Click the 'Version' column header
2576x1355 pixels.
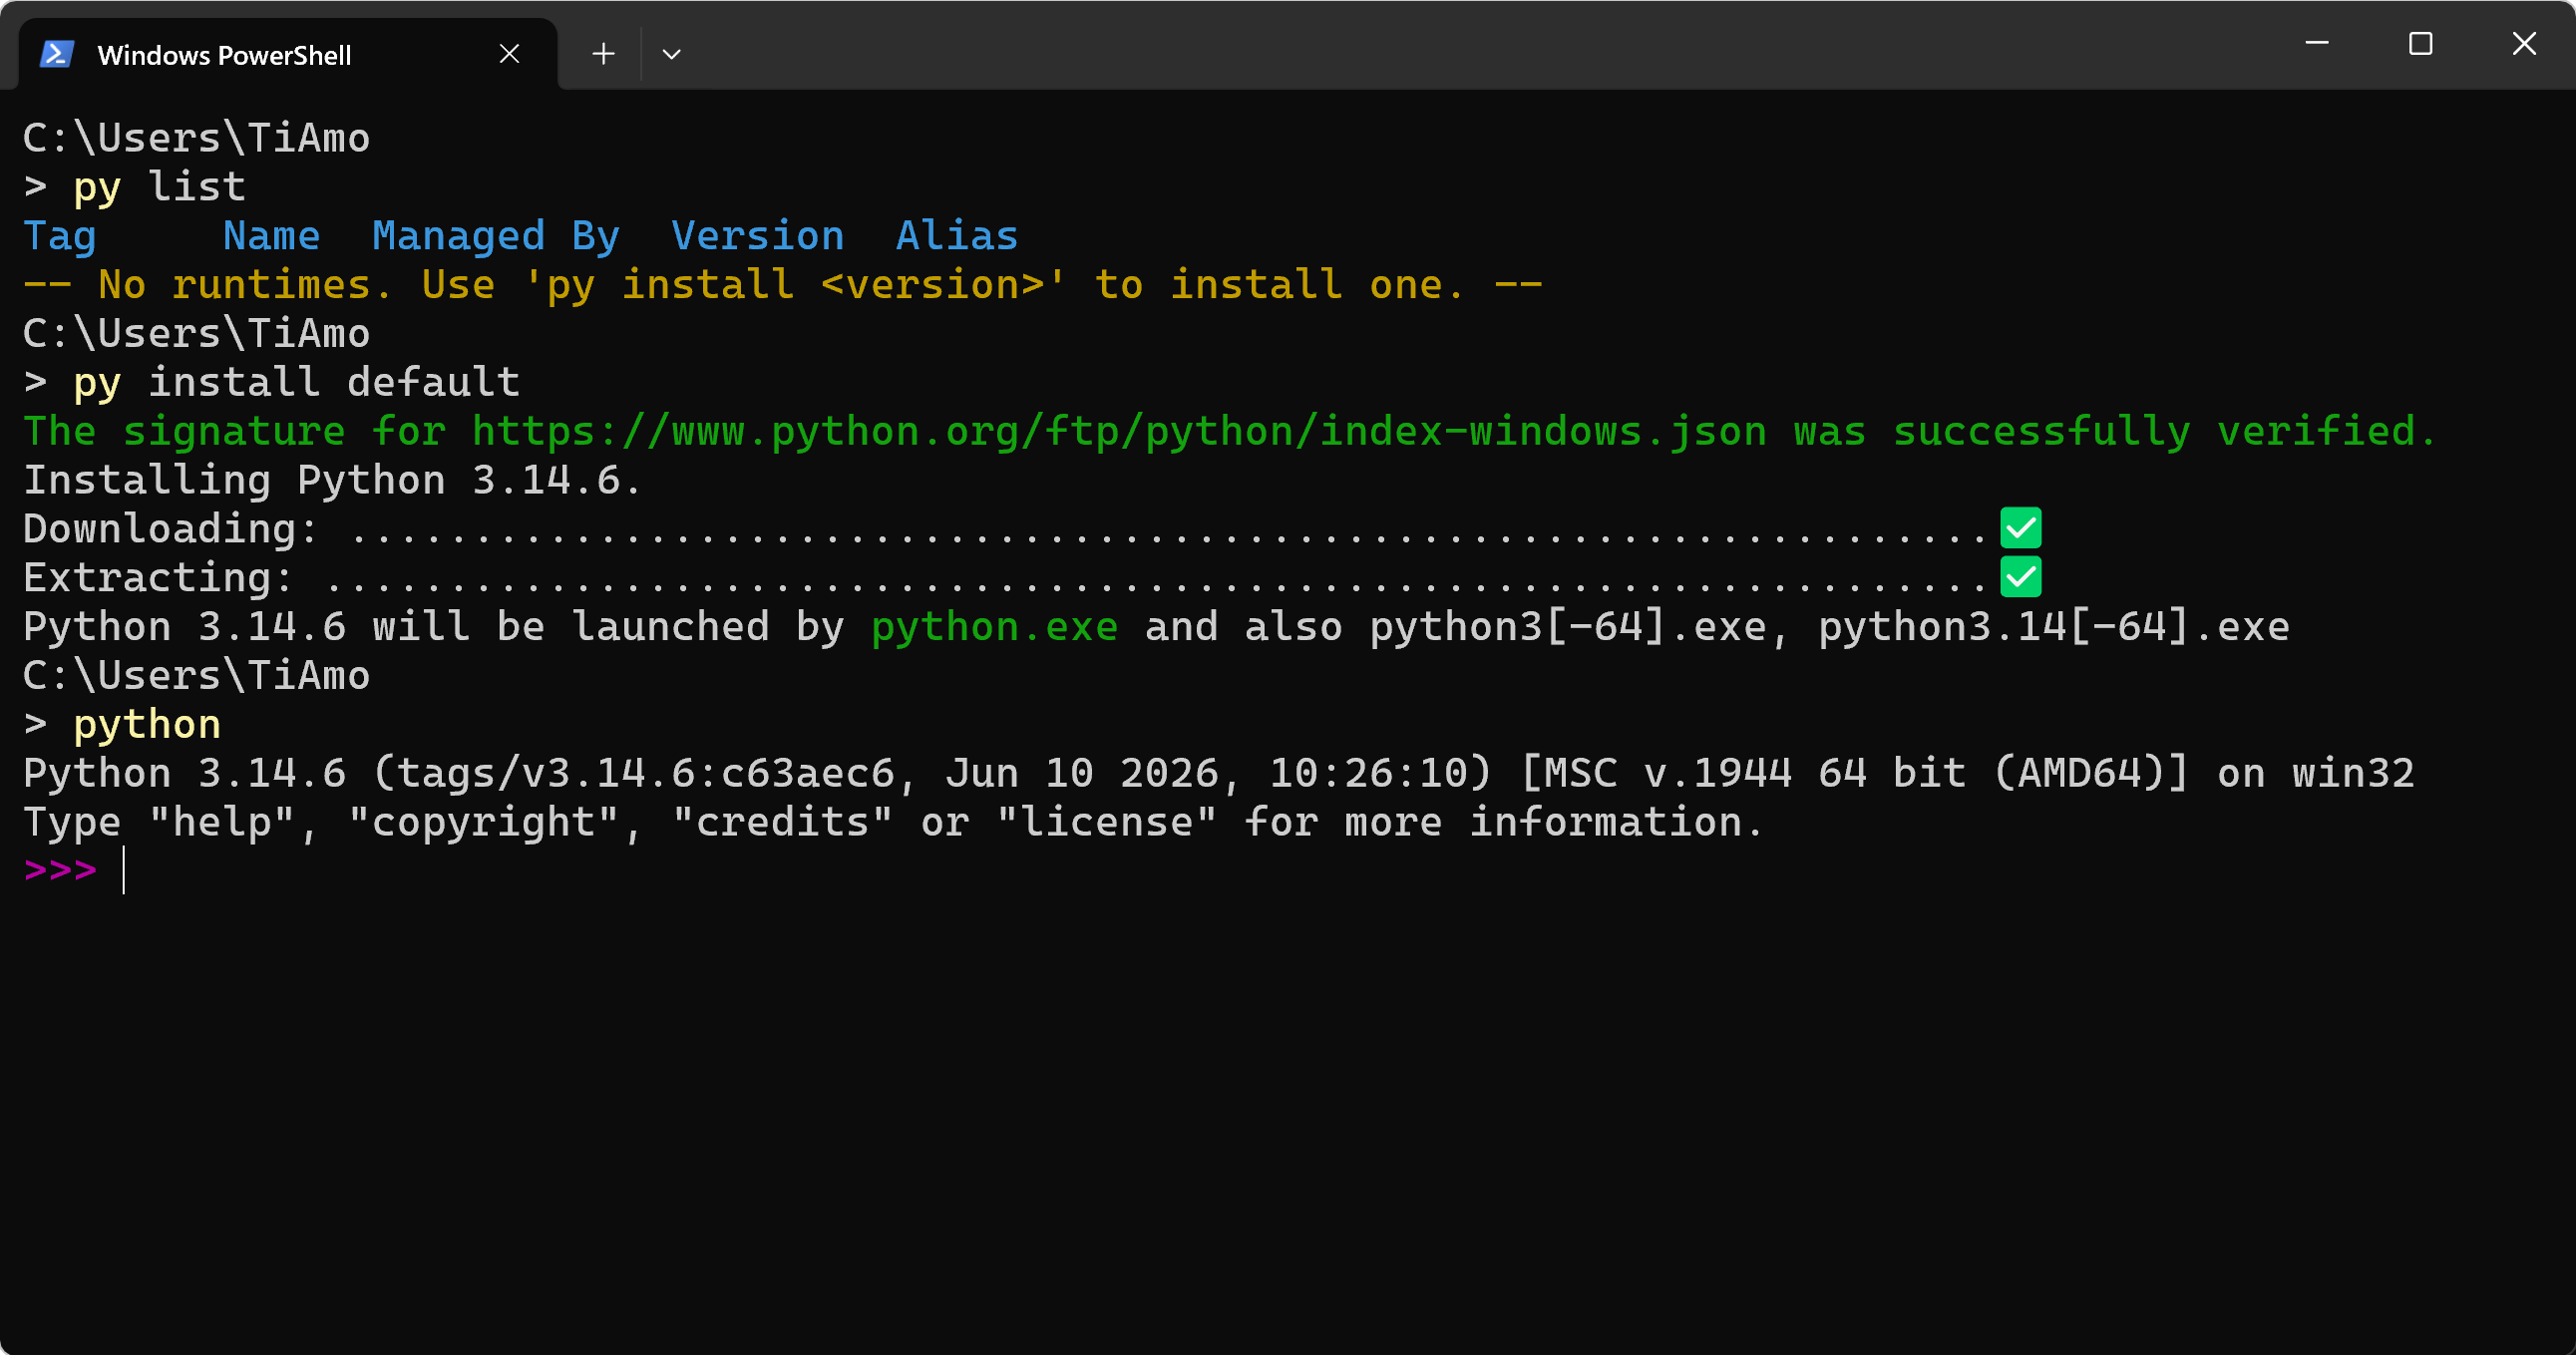757,236
